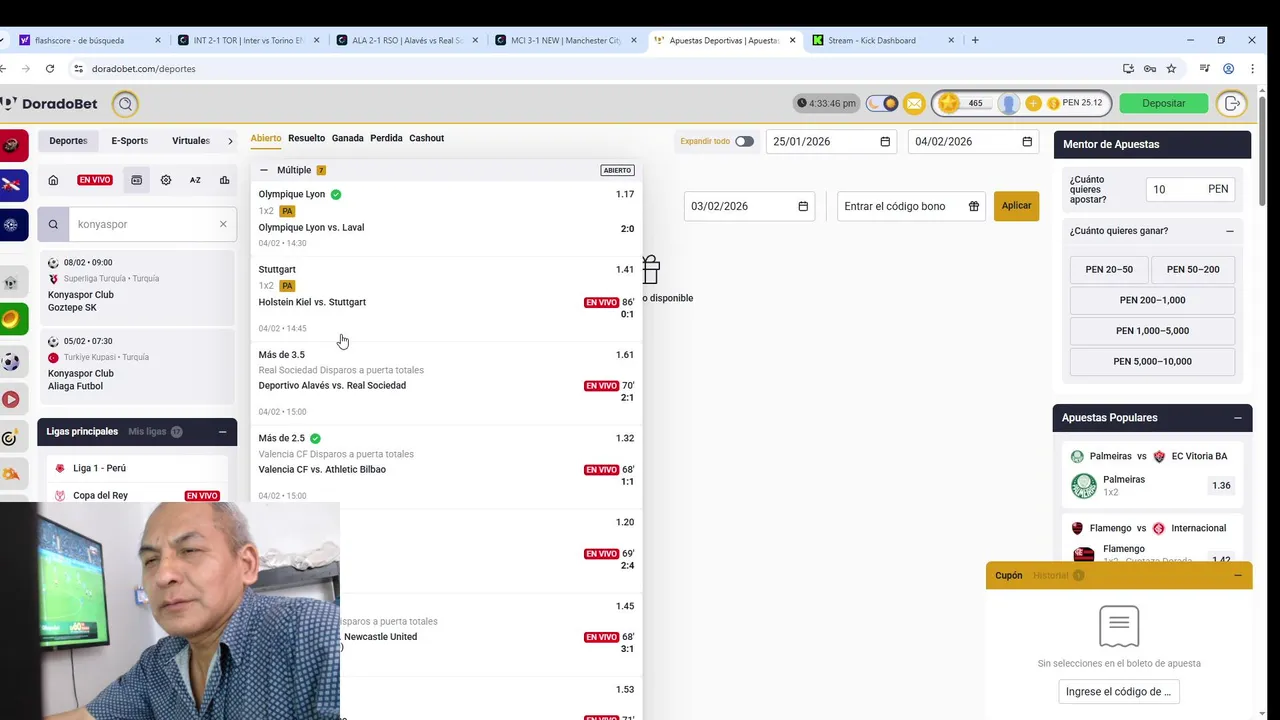The image size is (1280, 720).
Task: Open the A-Z sports list icon
Action: pos(195,180)
